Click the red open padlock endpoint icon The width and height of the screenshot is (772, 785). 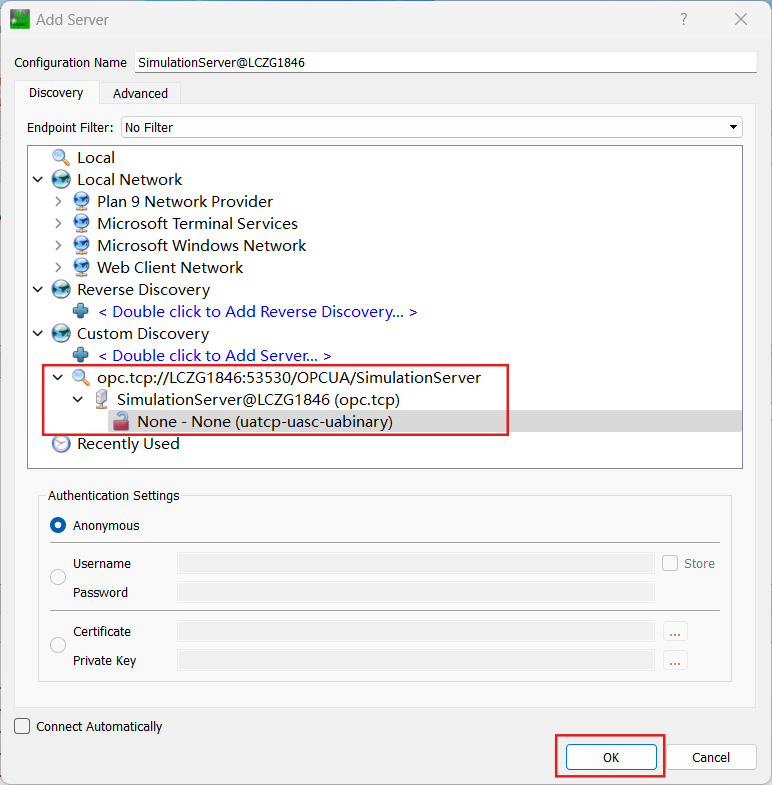[121, 422]
